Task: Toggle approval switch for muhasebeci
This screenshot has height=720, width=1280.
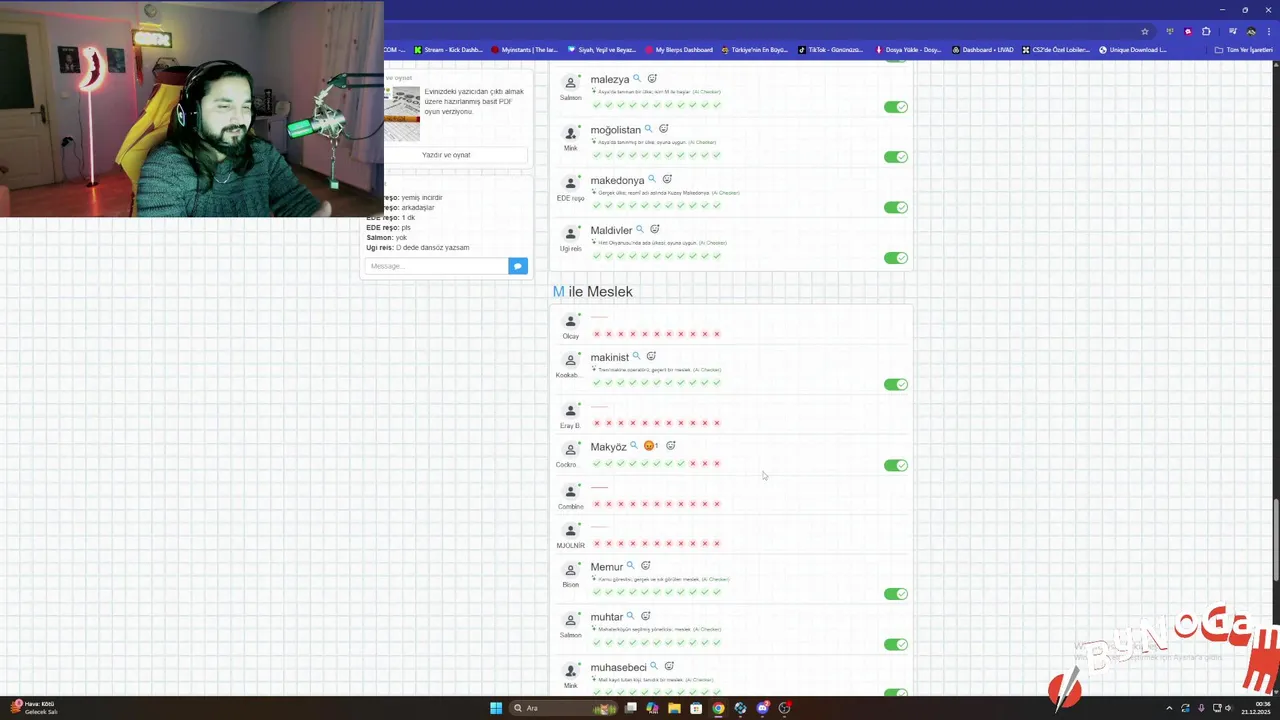Action: (x=896, y=692)
